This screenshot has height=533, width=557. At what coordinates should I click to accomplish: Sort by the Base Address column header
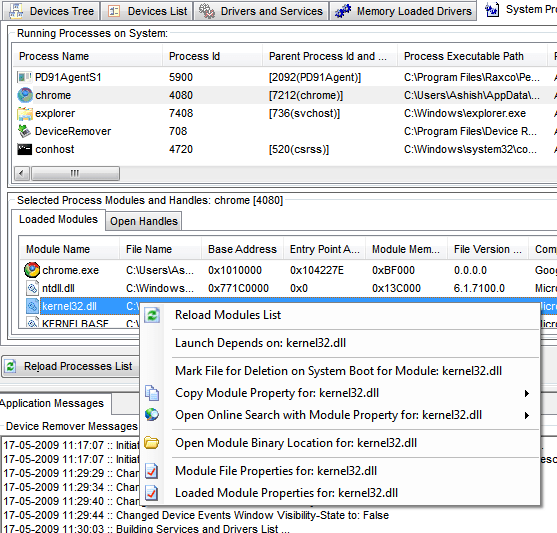(x=242, y=249)
